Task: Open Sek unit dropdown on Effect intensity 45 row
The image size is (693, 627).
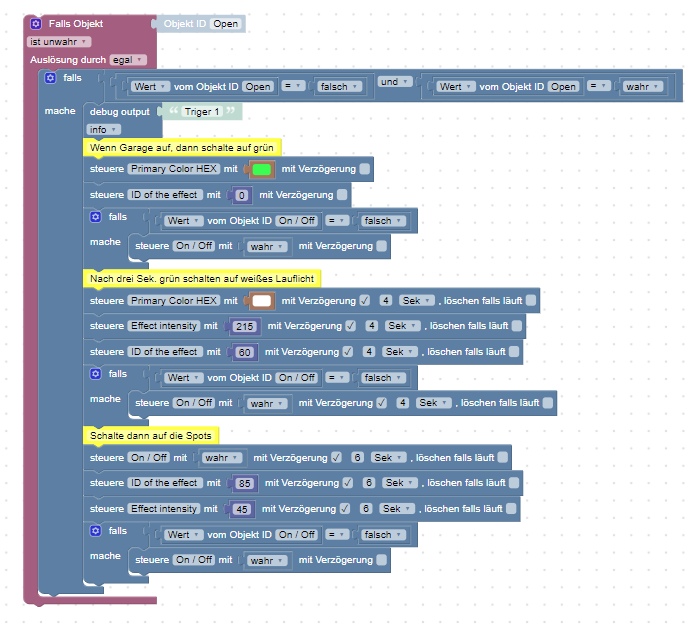Action: point(397,509)
